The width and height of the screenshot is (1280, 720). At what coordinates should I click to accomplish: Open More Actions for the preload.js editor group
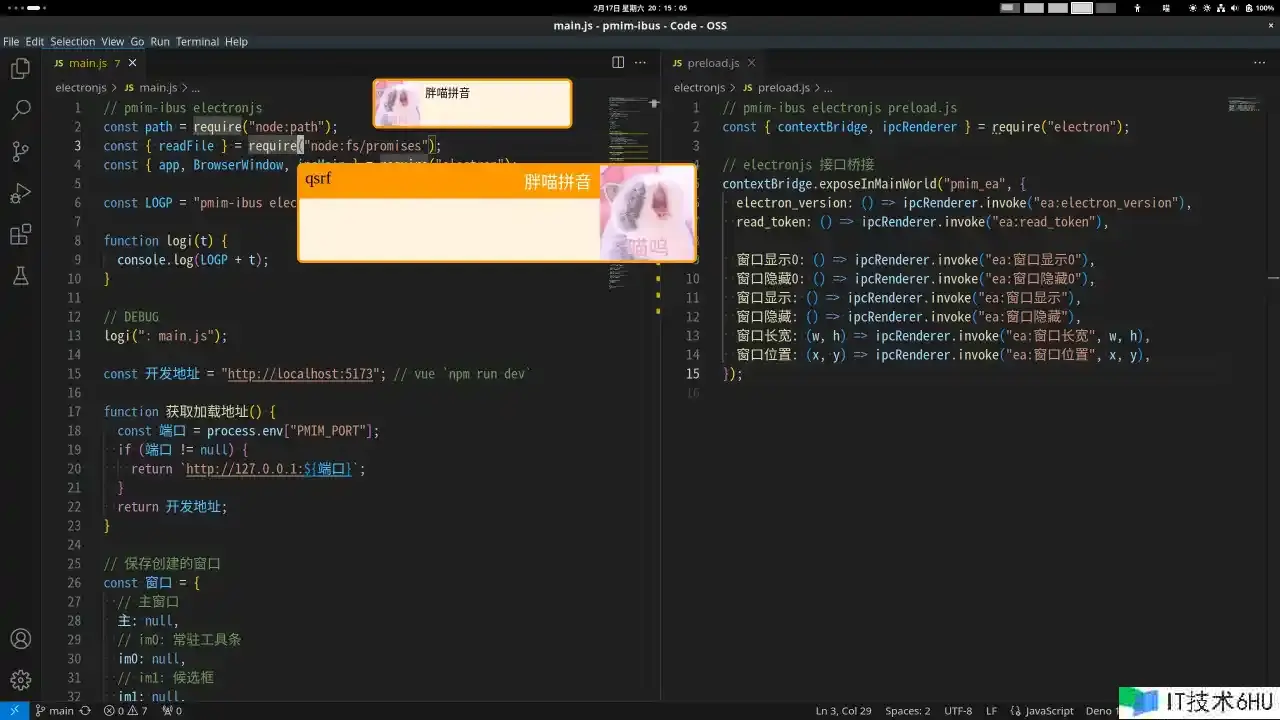point(1259,62)
